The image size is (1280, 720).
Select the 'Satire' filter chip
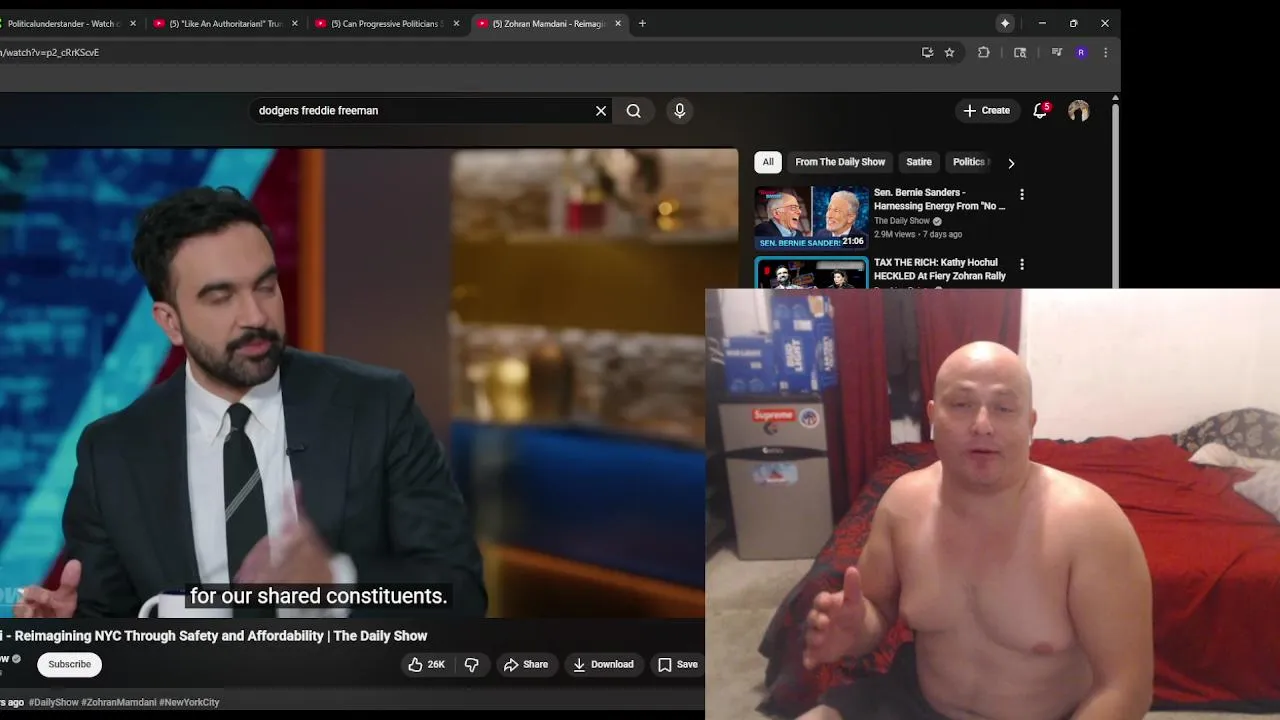[x=919, y=162]
